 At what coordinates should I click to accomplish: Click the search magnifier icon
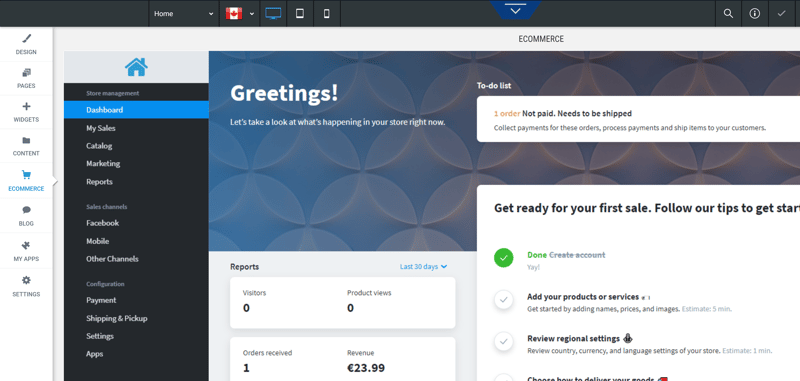coord(728,13)
